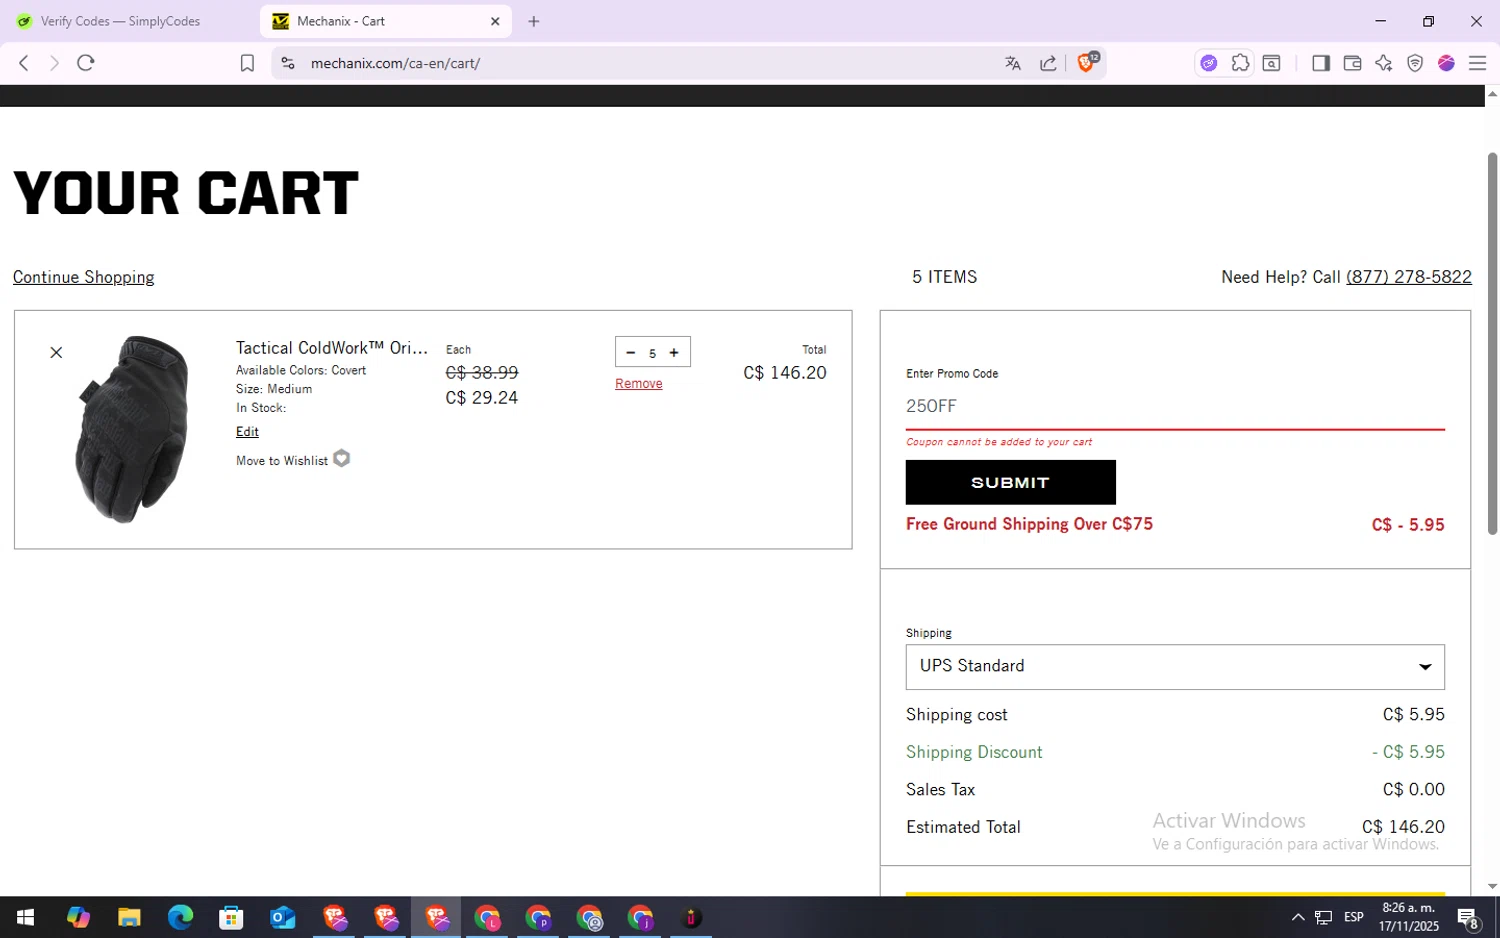
Task: Close the Mechanix - Cart tab
Action: point(495,21)
